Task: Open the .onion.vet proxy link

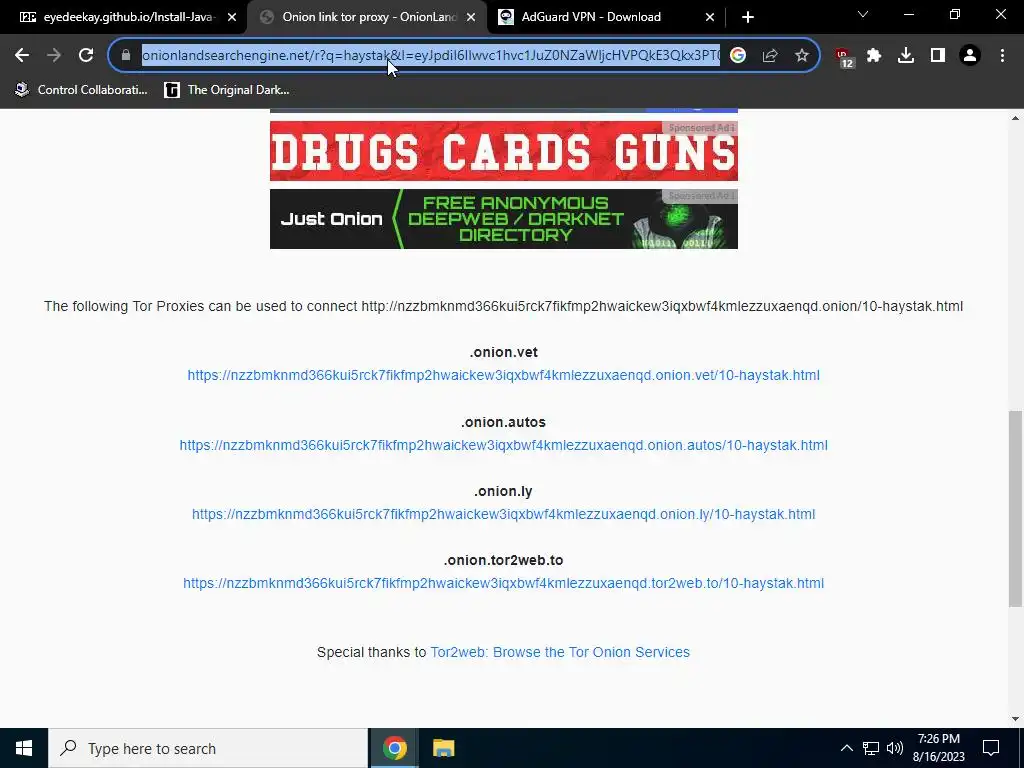Action: pos(504,376)
